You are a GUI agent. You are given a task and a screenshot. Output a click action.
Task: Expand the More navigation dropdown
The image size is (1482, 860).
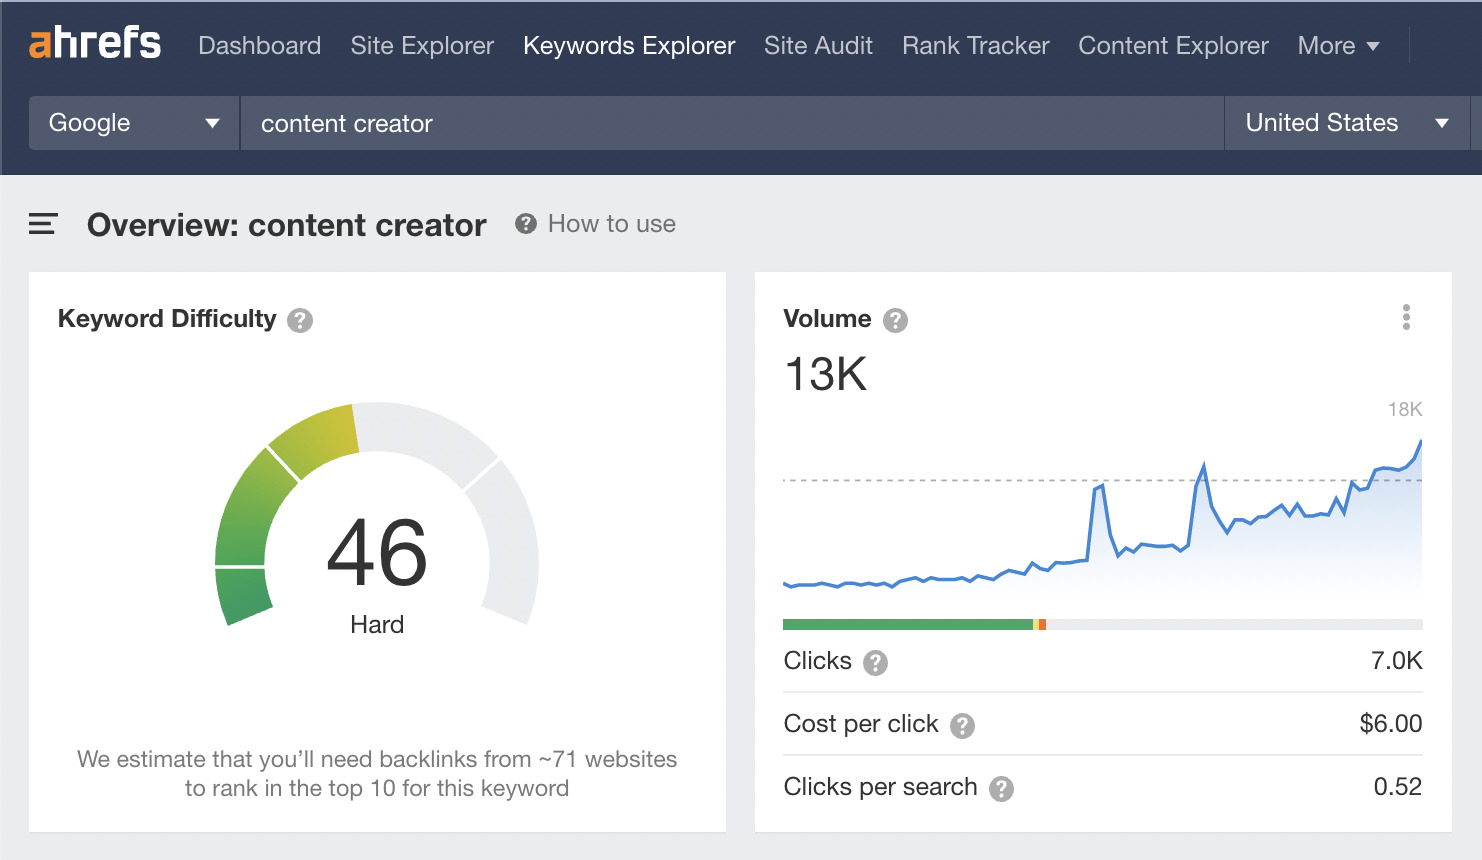[1338, 45]
